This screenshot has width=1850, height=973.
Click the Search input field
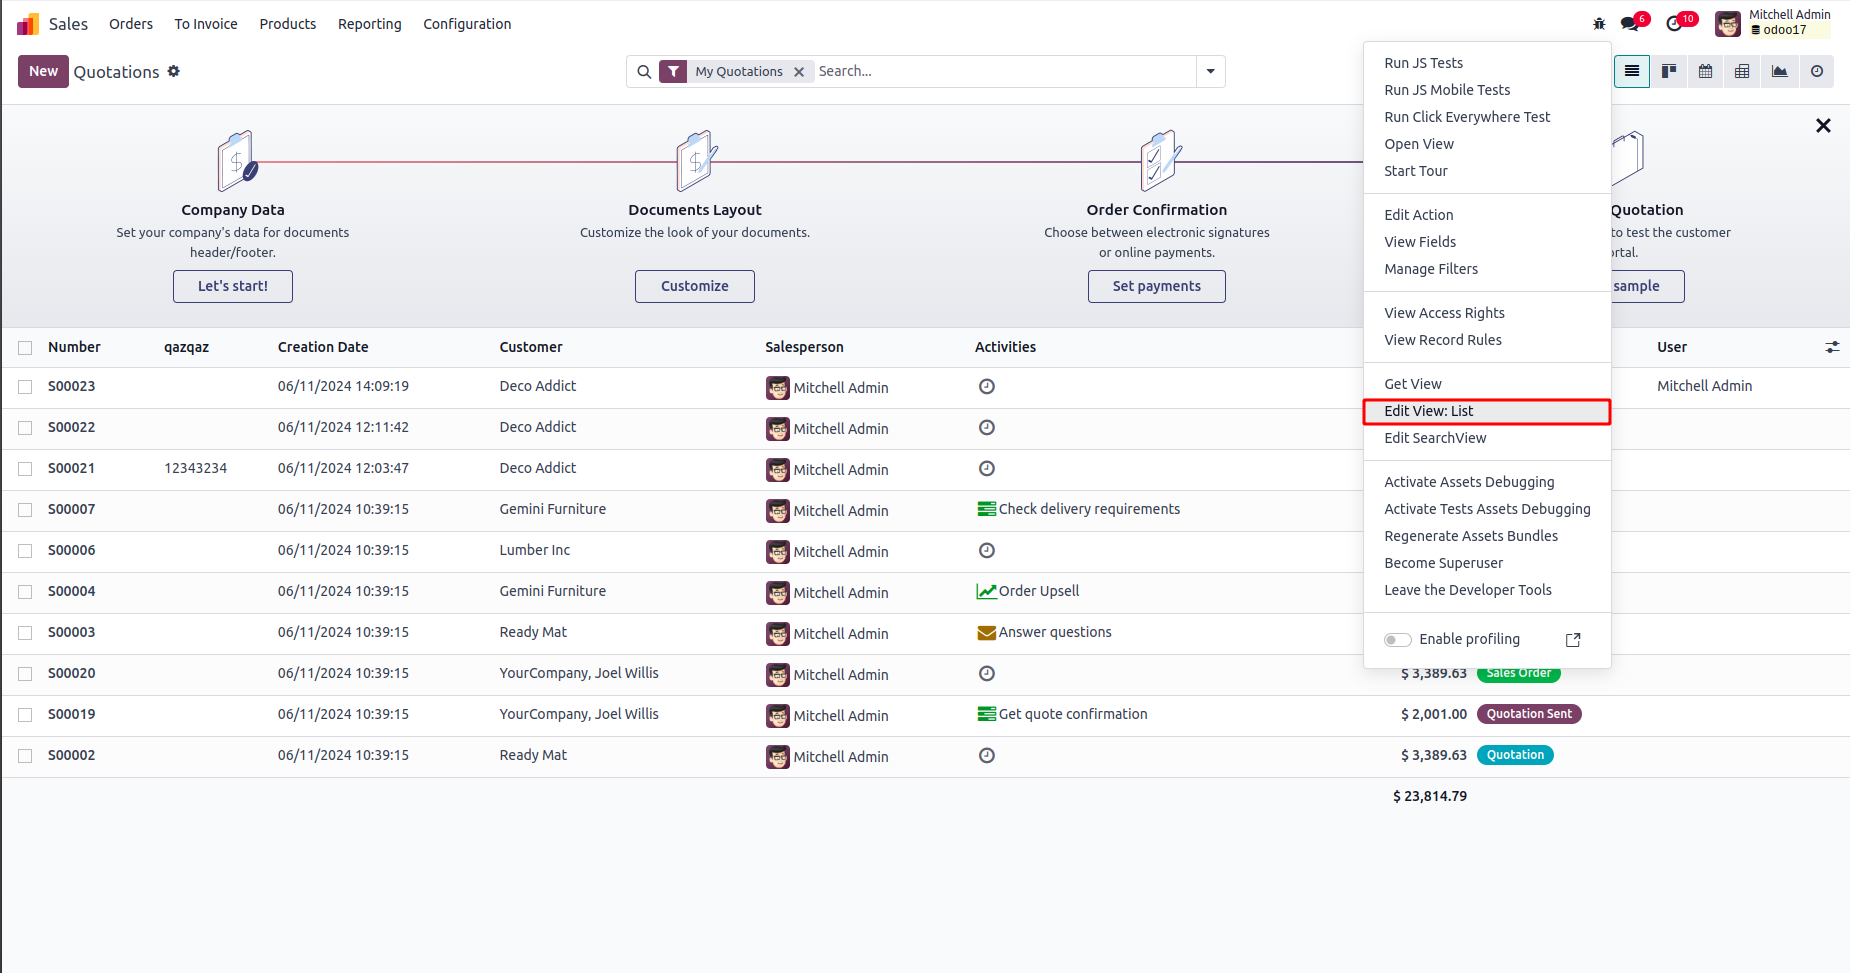[1000, 71]
